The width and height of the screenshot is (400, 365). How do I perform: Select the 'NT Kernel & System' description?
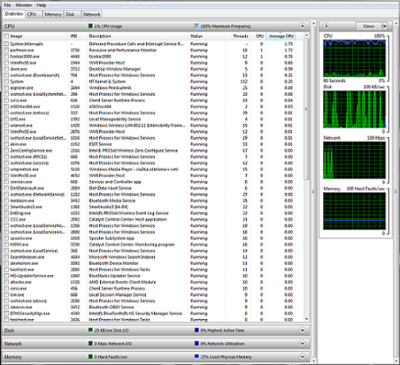pos(107,81)
